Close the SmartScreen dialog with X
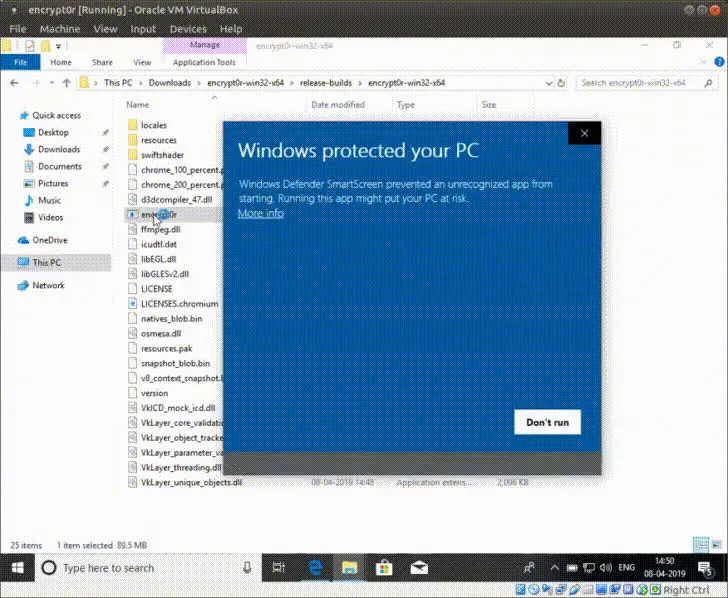The image size is (728, 598). [584, 133]
